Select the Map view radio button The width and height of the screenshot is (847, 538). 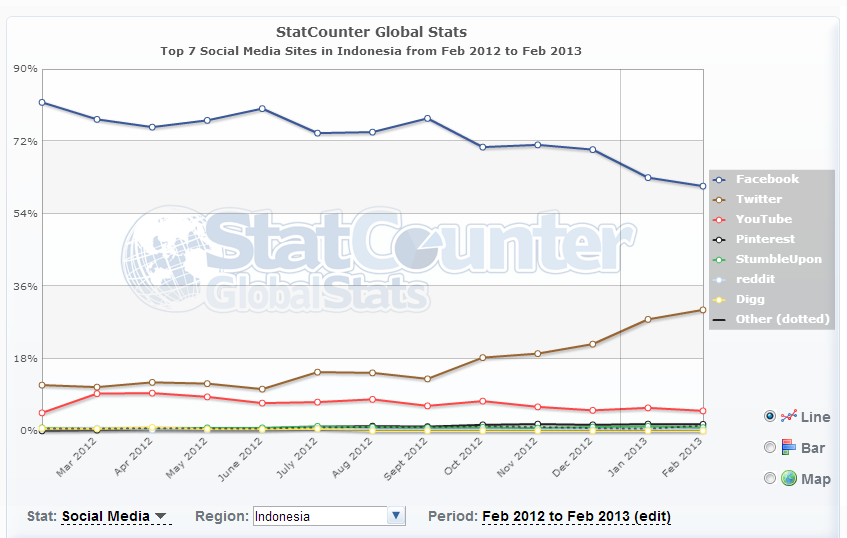769,478
